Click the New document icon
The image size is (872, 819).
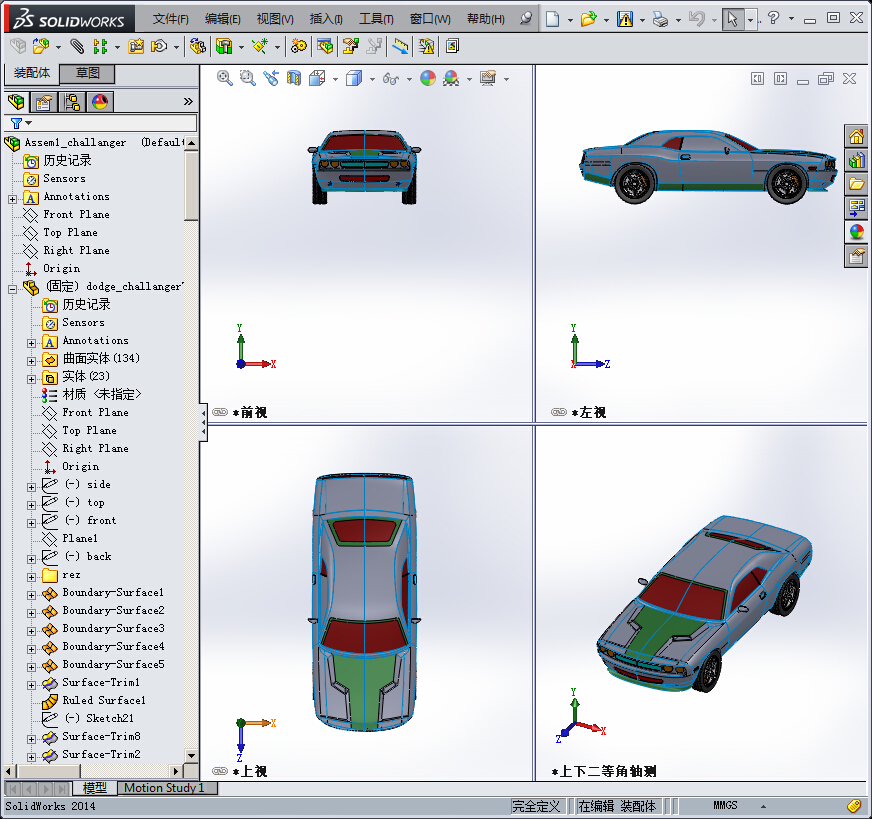tap(552, 19)
